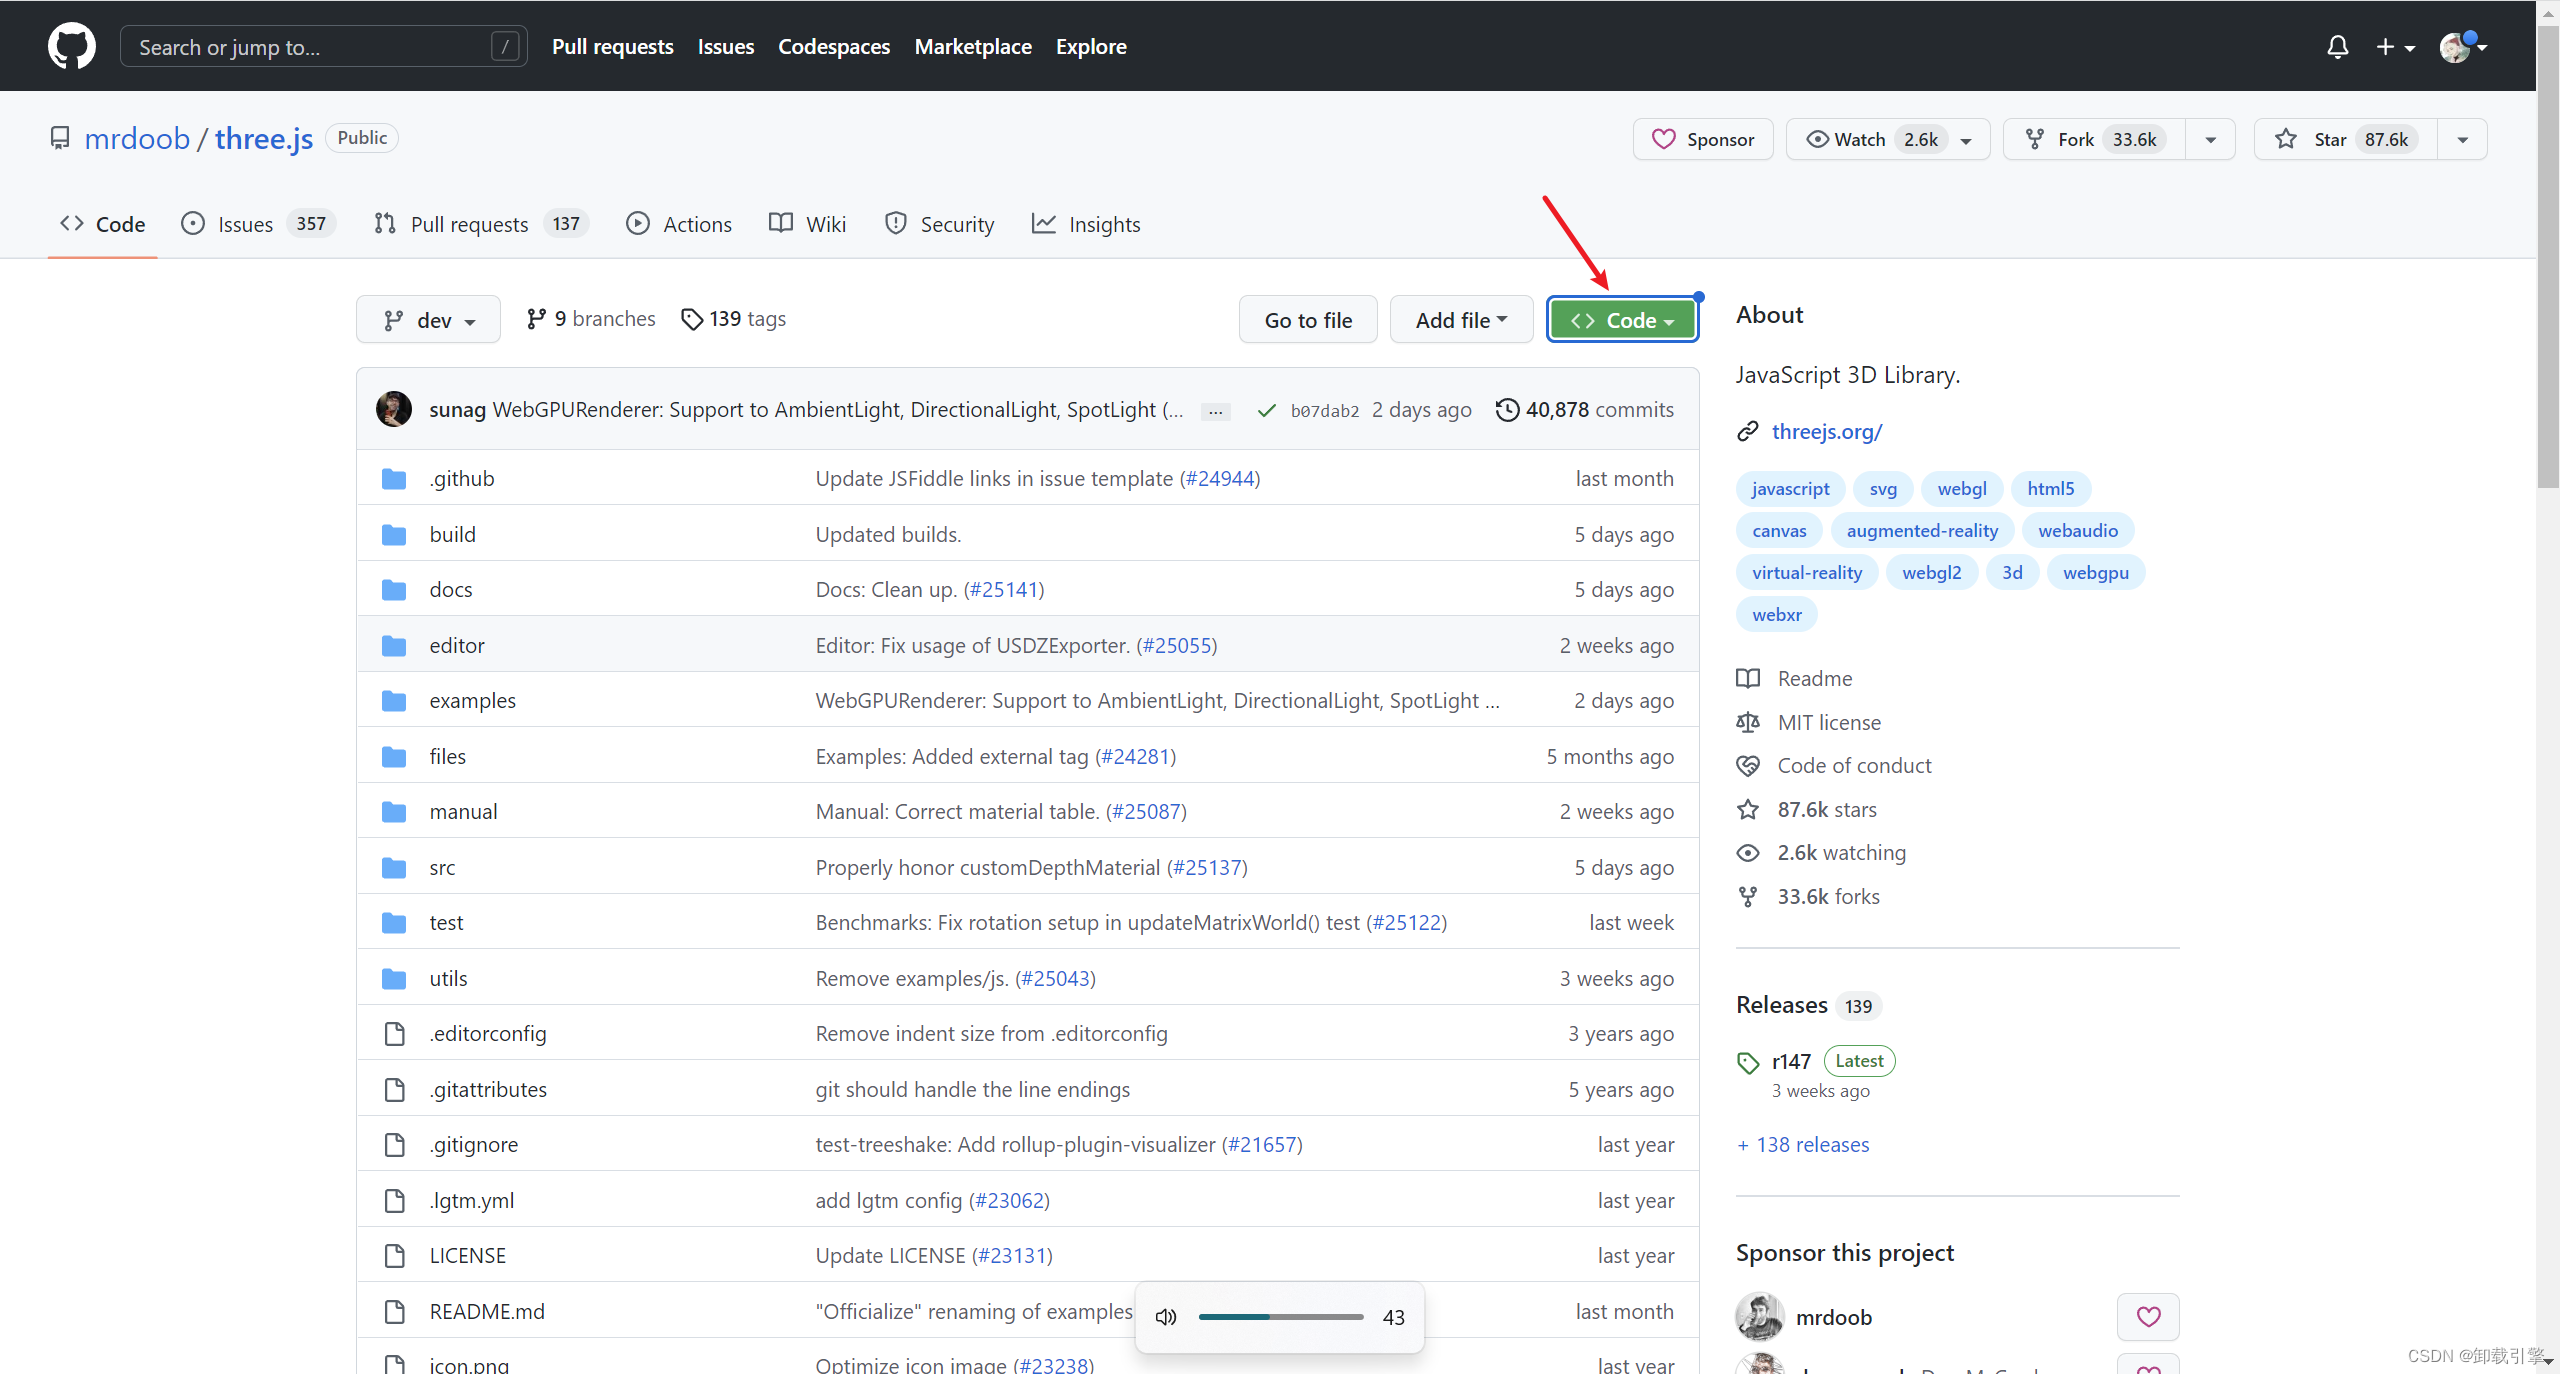2560x1374 pixels.
Task: Open pull request #25137 link
Action: point(1208,867)
